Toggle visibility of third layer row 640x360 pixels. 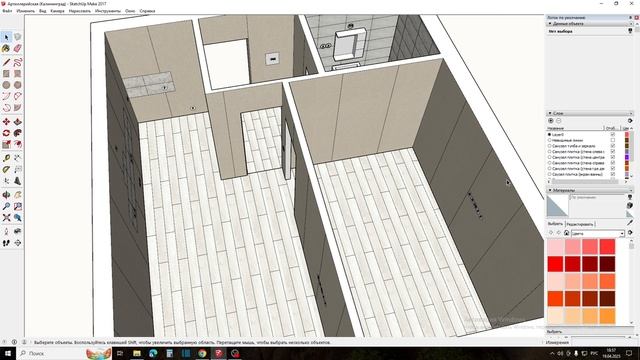(613, 146)
